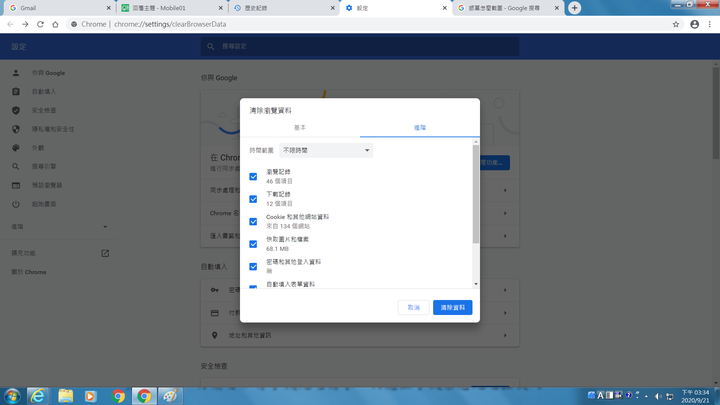Select the 隱私權和安全性 shield icon

(x=16, y=129)
